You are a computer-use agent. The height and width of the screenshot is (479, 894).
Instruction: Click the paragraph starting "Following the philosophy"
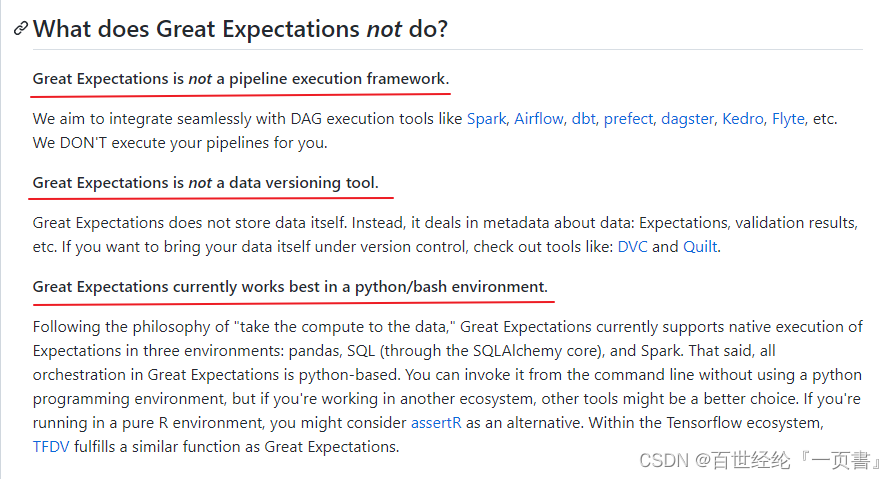coord(448,387)
